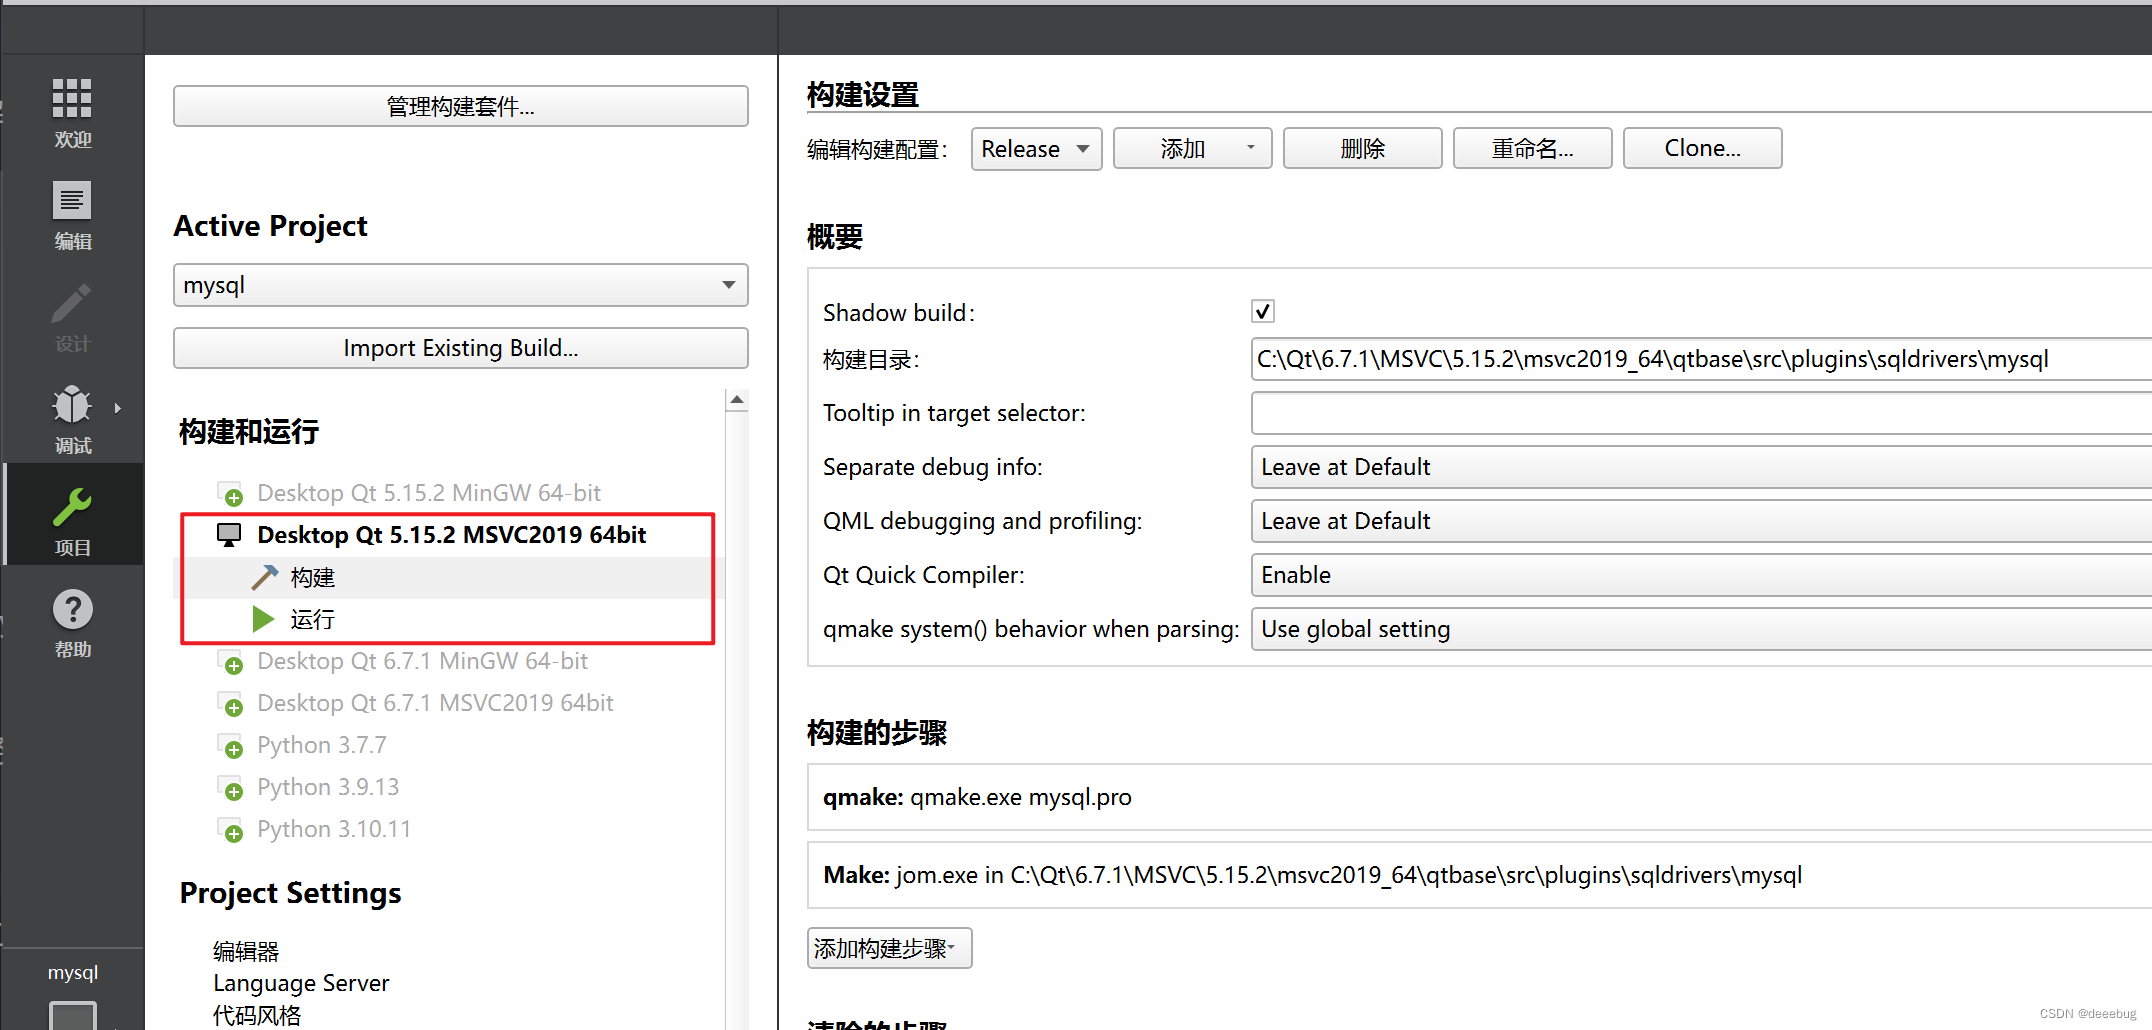
Task: Click the green Run (运行) arrow icon
Action: [263, 619]
